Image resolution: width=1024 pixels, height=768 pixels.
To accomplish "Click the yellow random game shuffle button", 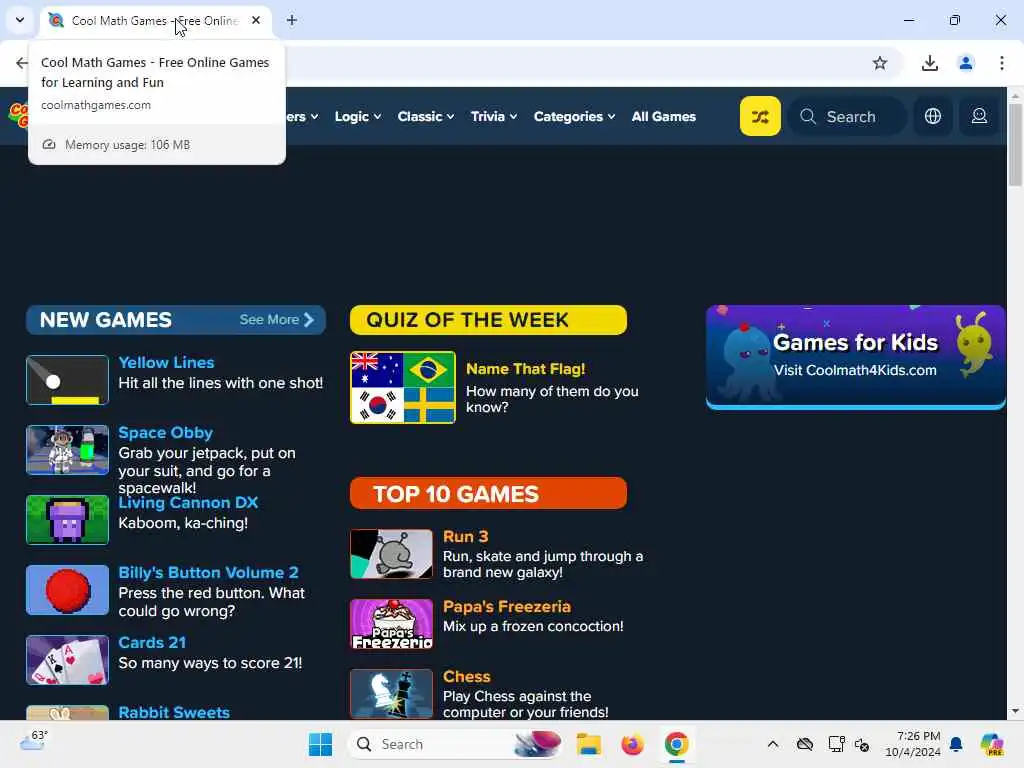I will [x=760, y=116].
